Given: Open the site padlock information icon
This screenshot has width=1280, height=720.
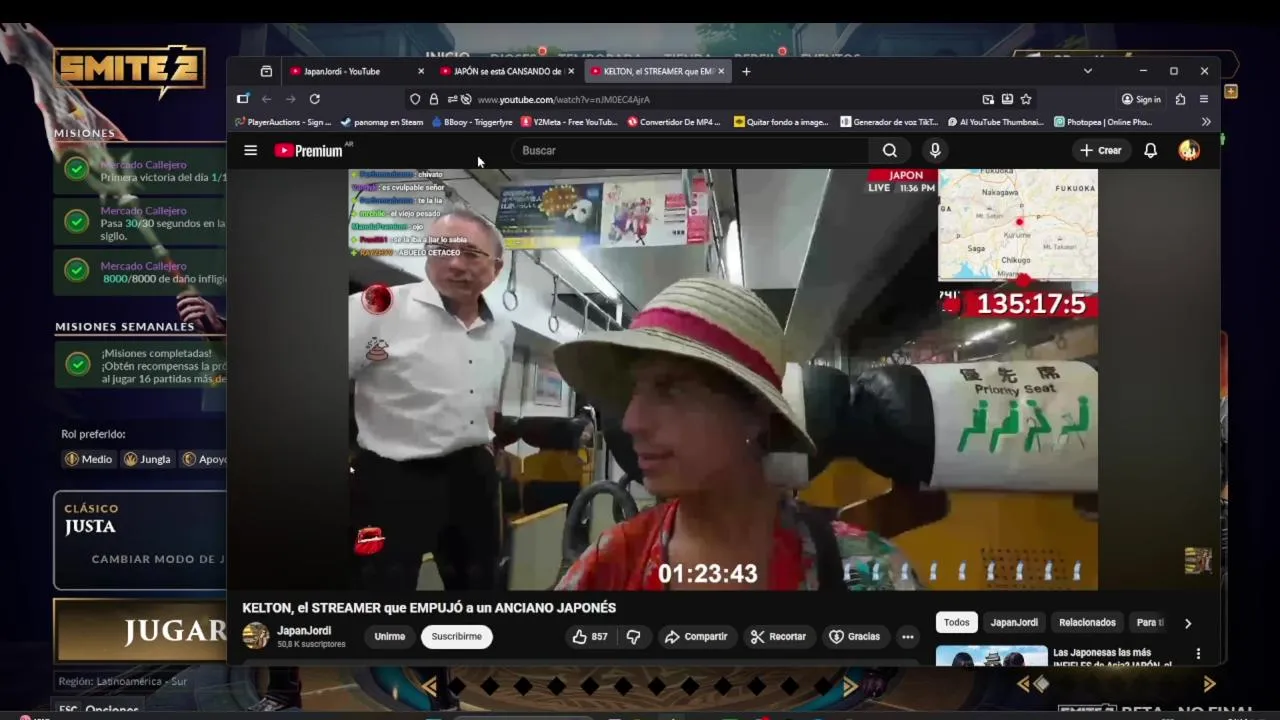Looking at the screenshot, I should (433, 99).
